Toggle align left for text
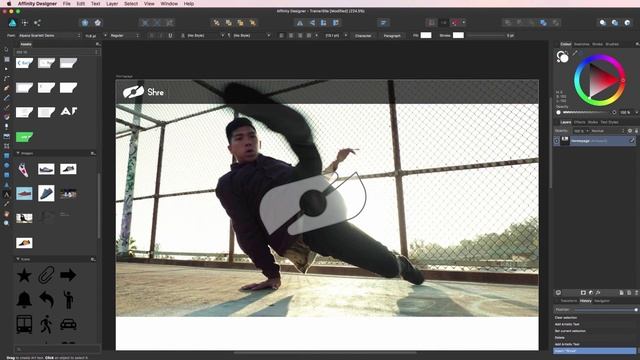 [282, 36]
